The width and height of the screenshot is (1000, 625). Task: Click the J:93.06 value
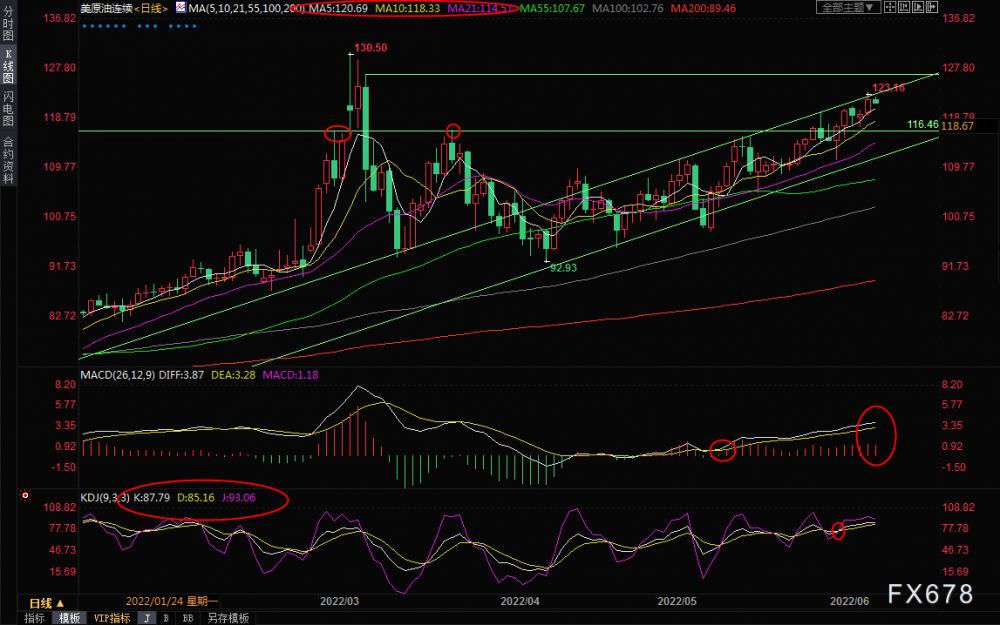coord(239,497)
